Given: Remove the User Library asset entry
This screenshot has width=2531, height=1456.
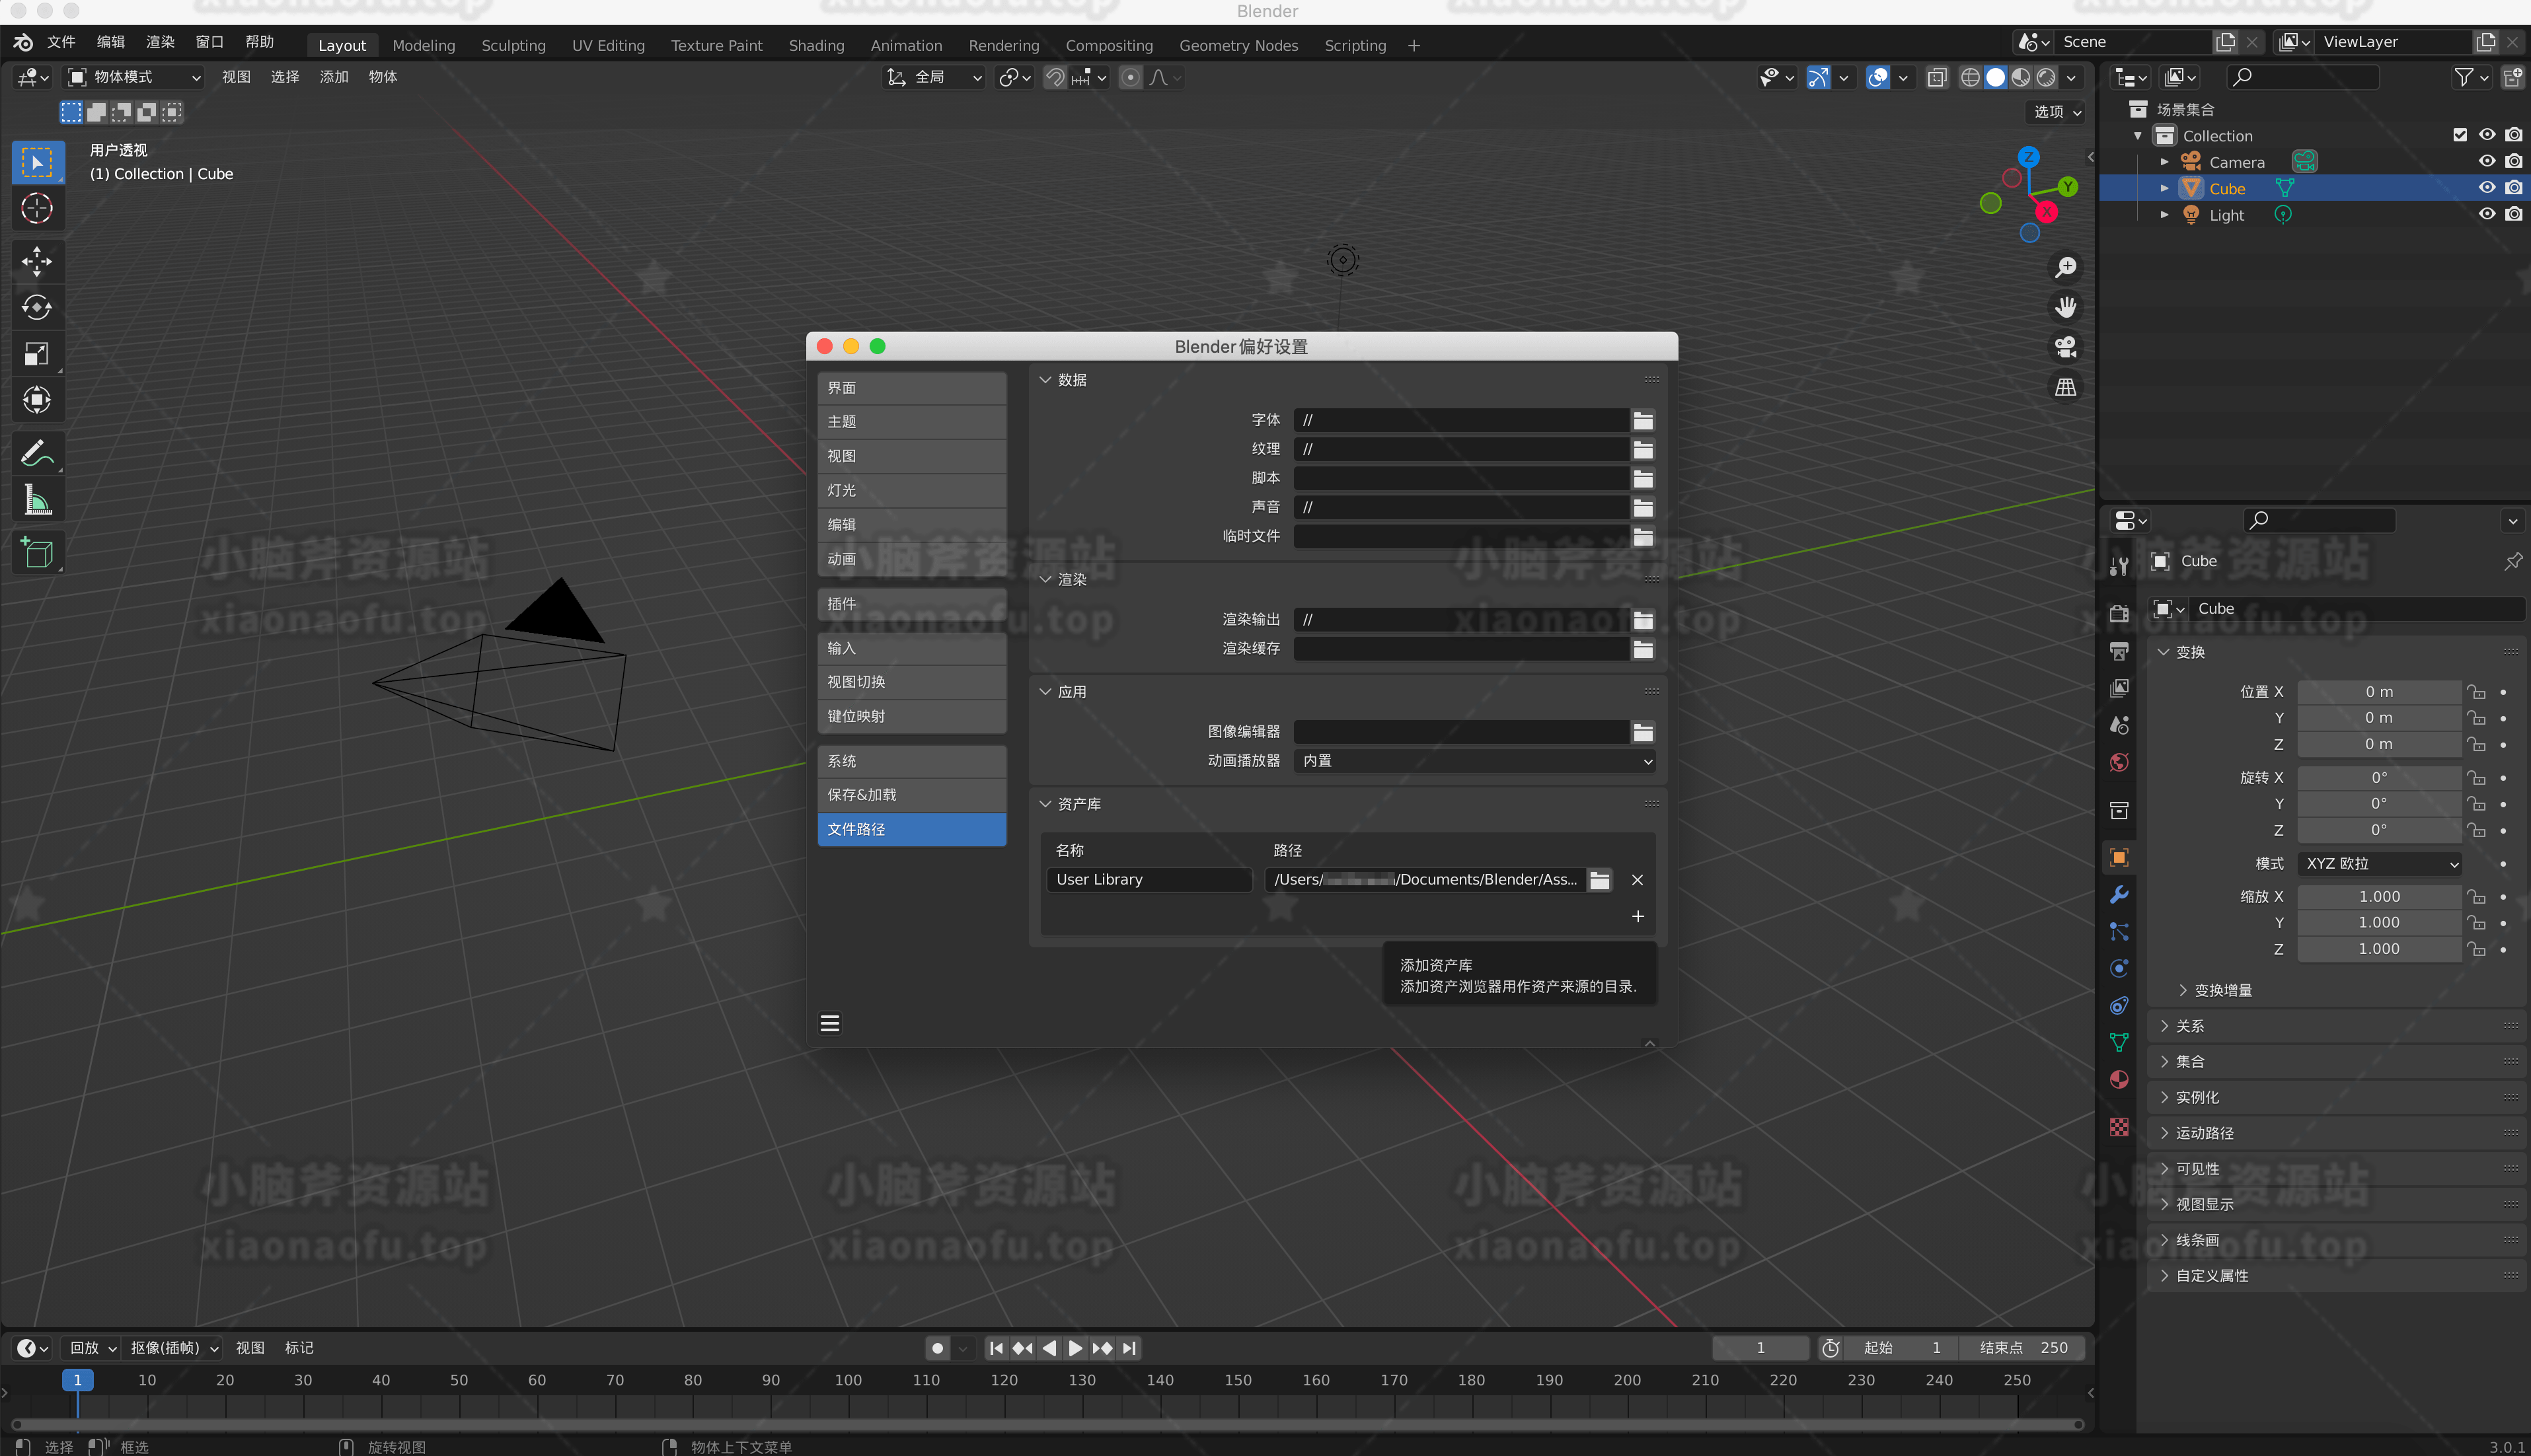Looking at the screenshot, I should click(x=1637, y=880).
